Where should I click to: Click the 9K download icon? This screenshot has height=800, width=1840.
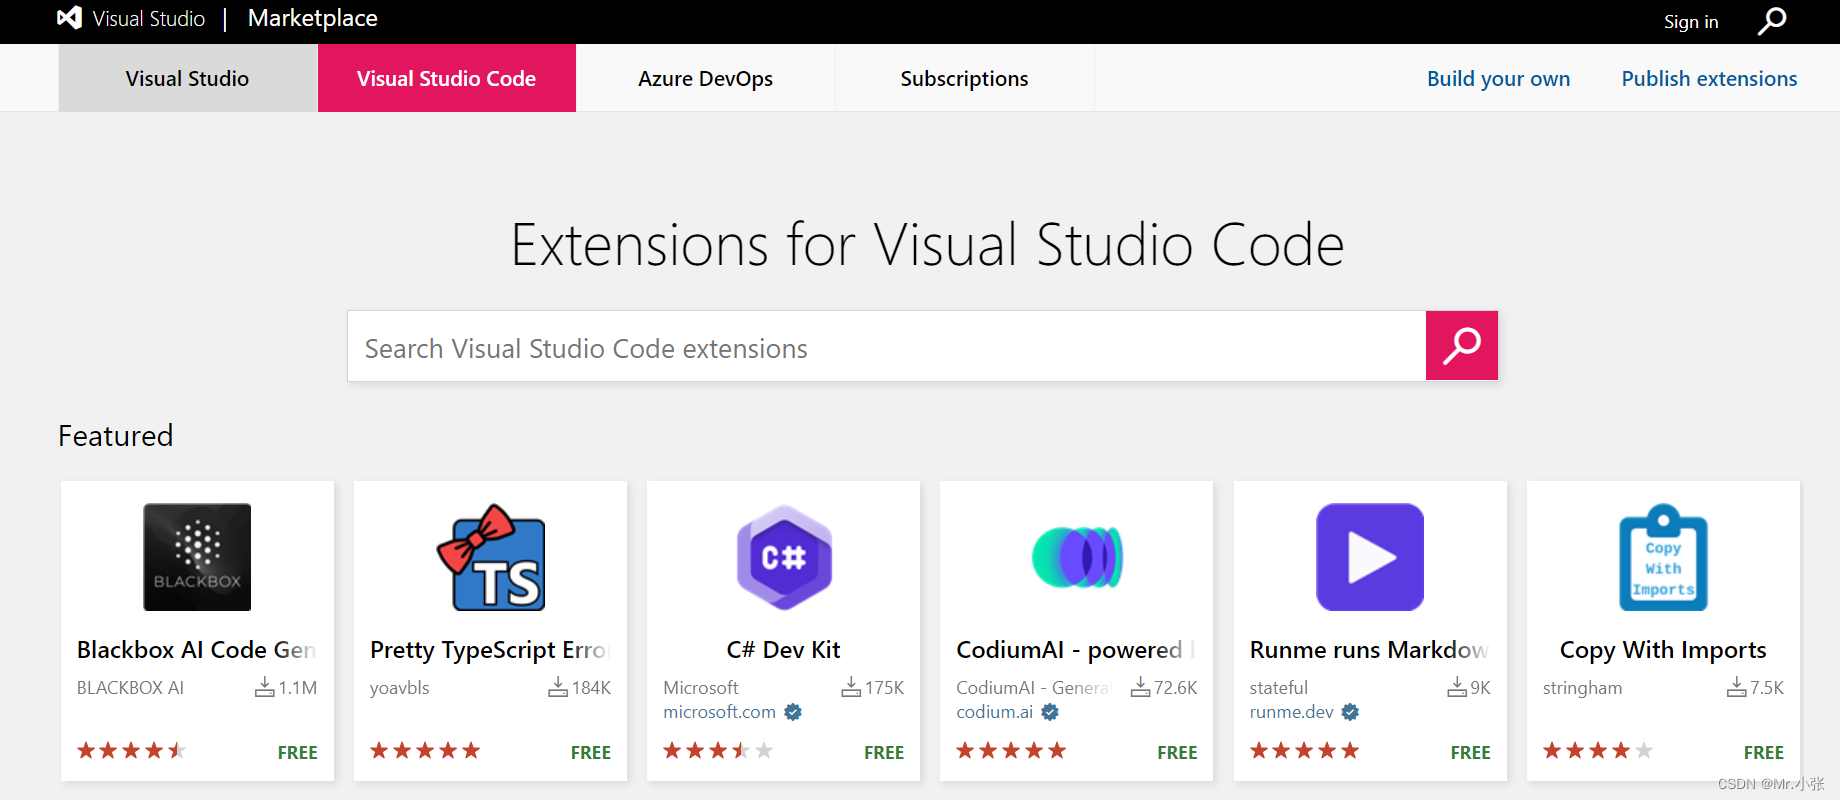(1457, 687)
